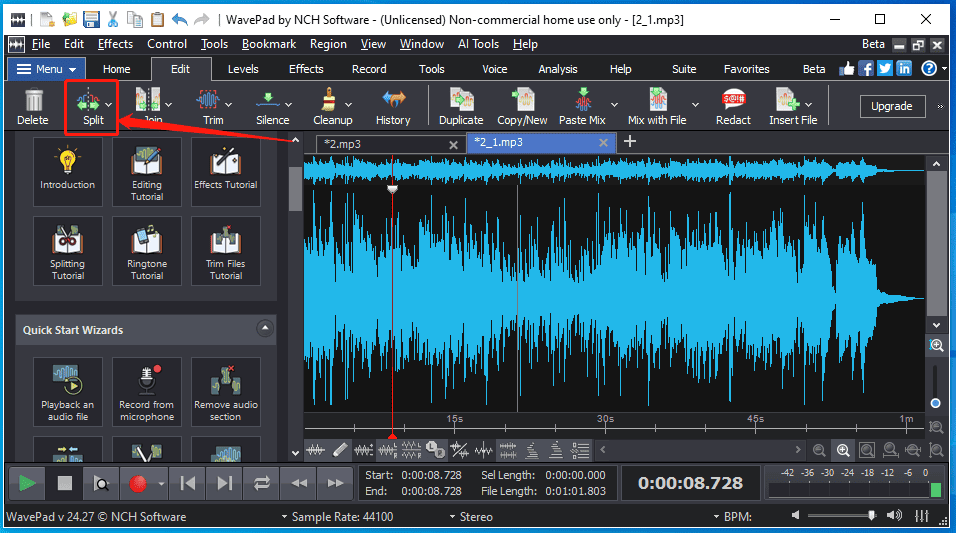956x533 pixels.
Task: Open the Trim dropdown arrow
Action: coord(229,104)
